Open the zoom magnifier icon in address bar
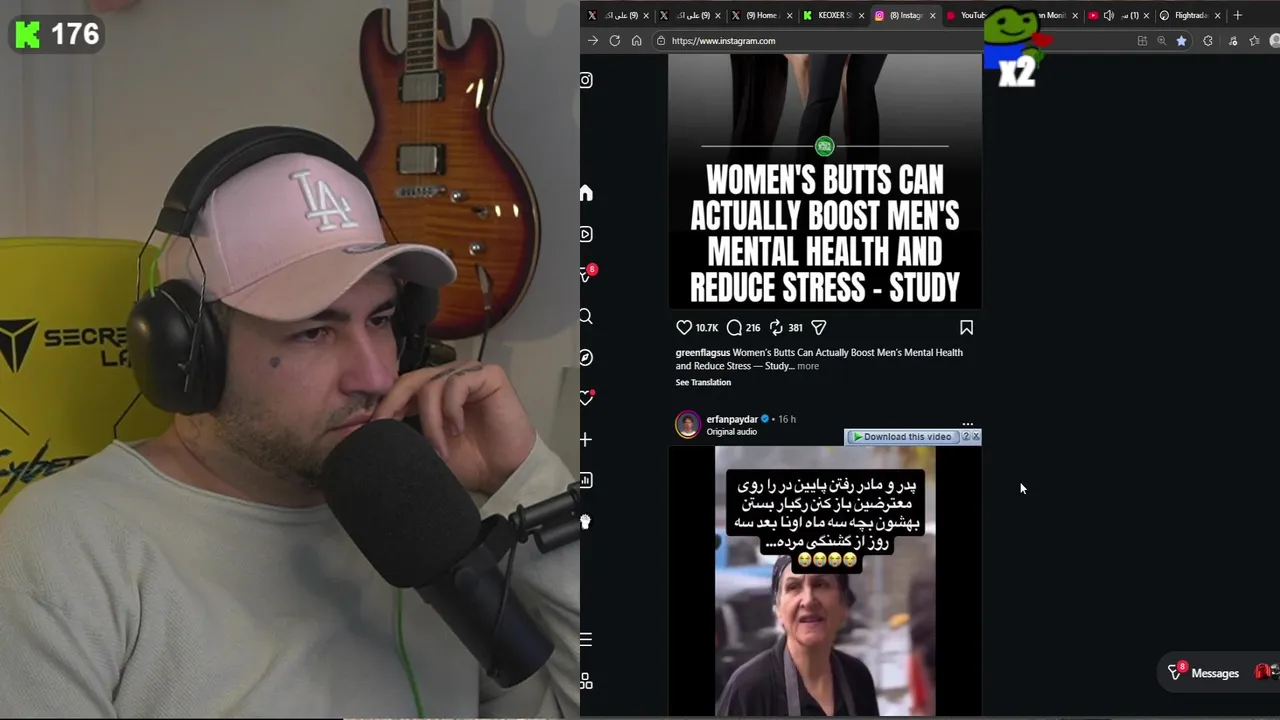1280x720 pixels. 1161,41
